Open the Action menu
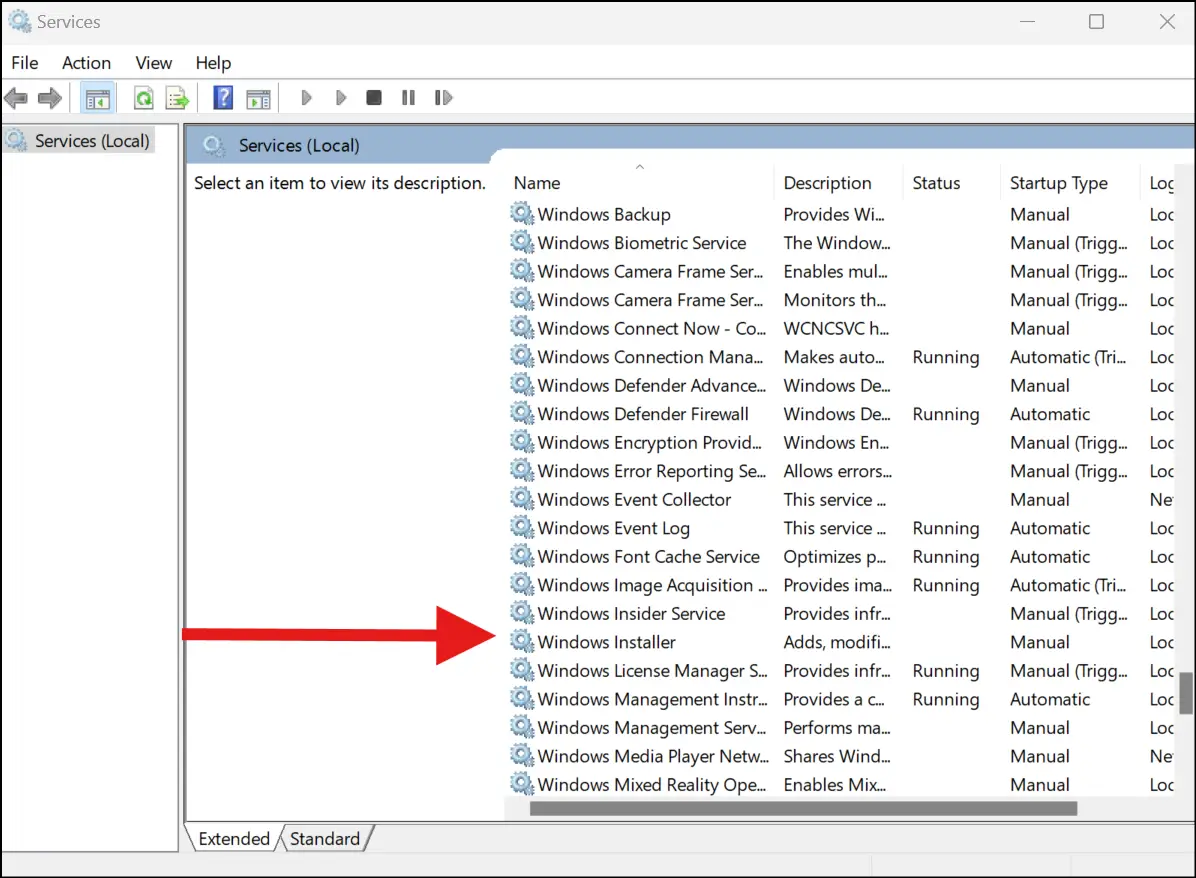Image resolution: width=1196 pixels, height=878 pixels. click(x=86, y=62)
